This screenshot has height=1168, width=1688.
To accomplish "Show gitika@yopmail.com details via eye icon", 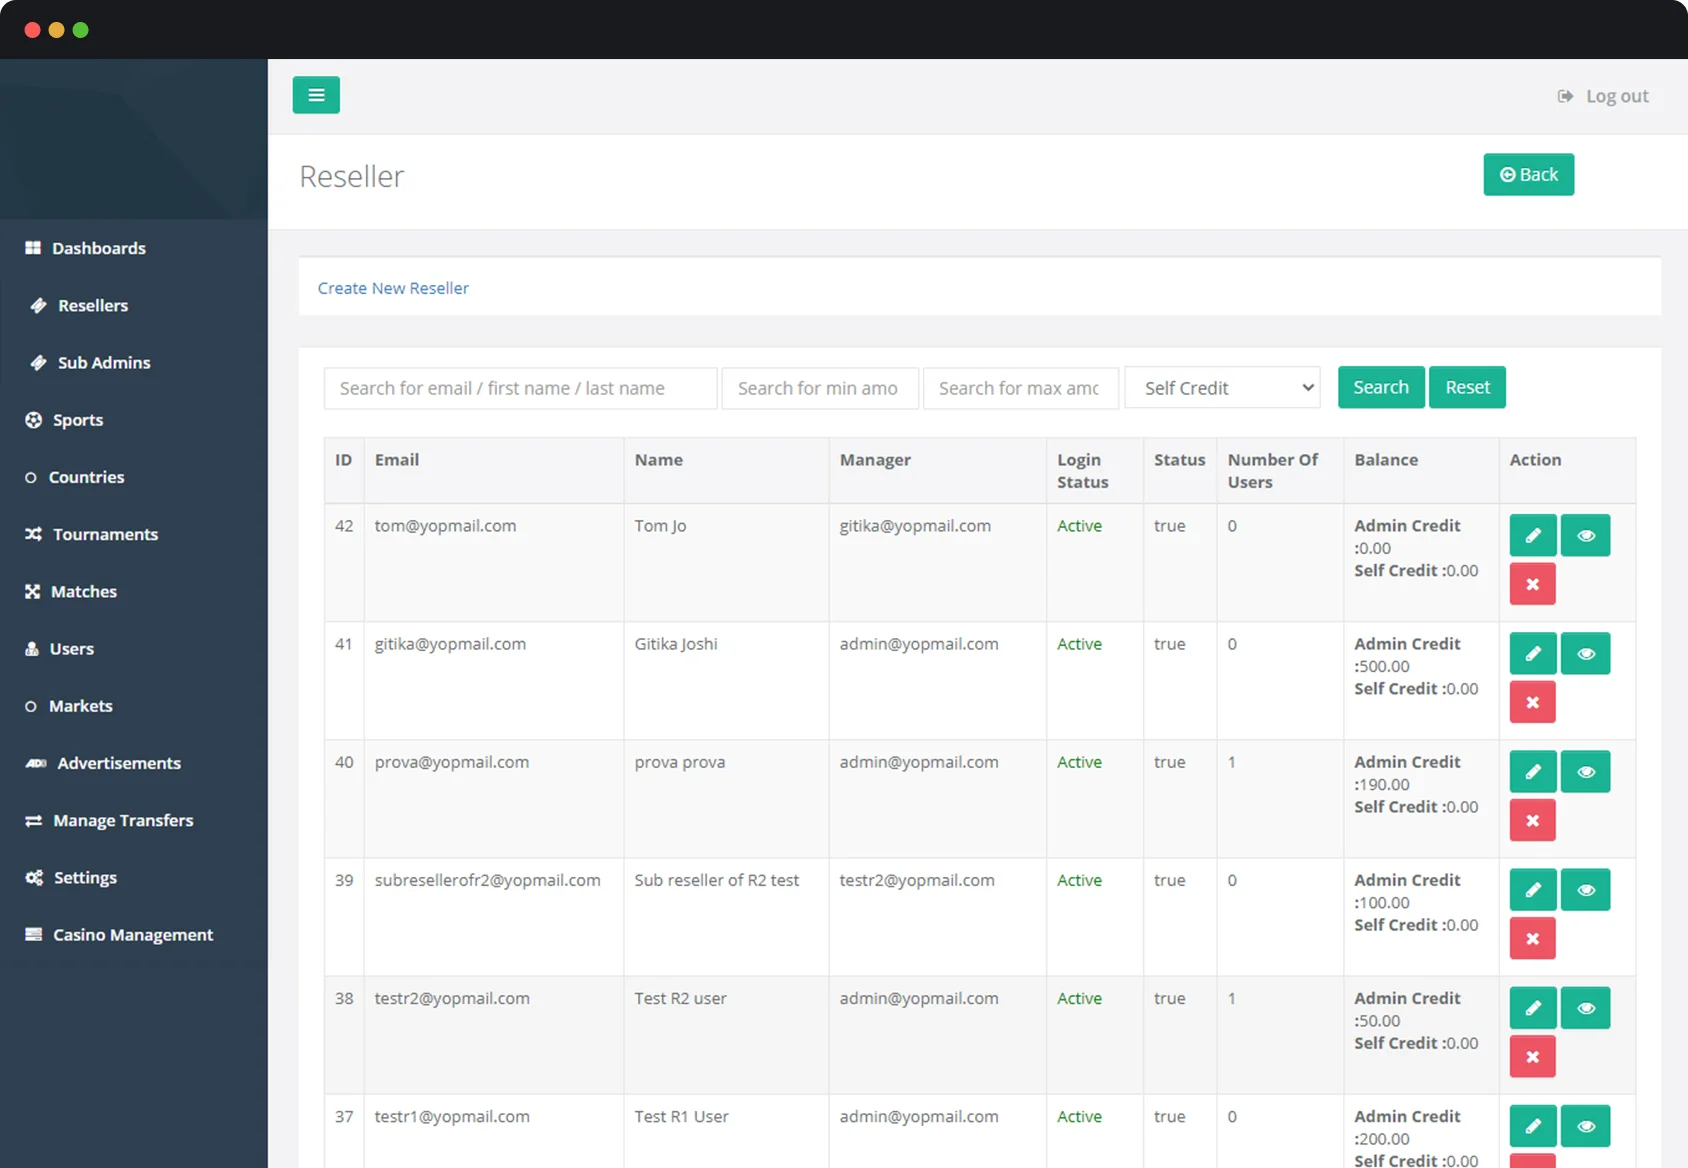I will click(x=1585, y=654).
